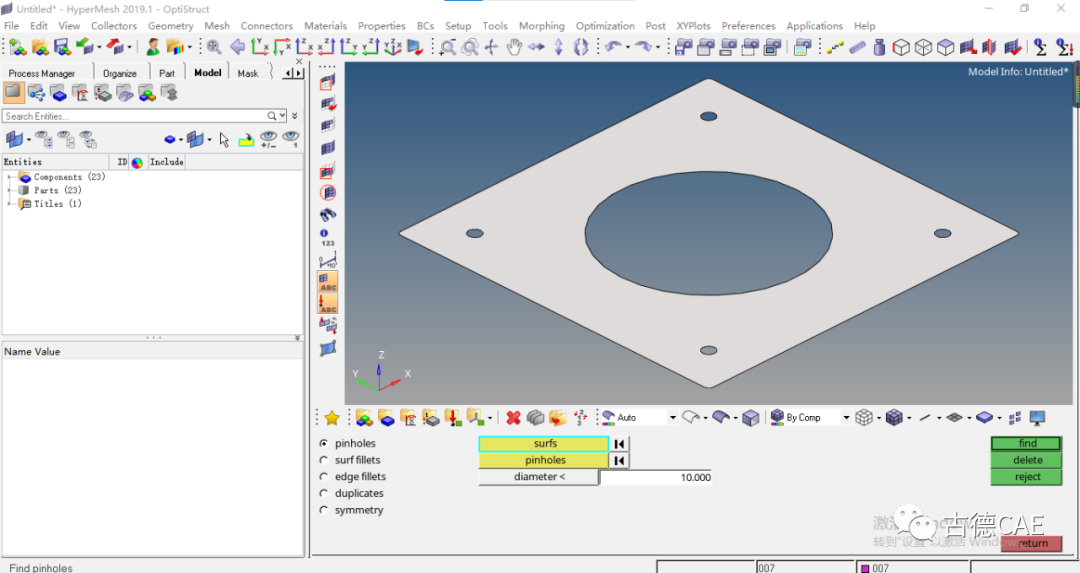Click the red return button
The height and width of the screenshot is (573, 1080).
(1032, 543)
